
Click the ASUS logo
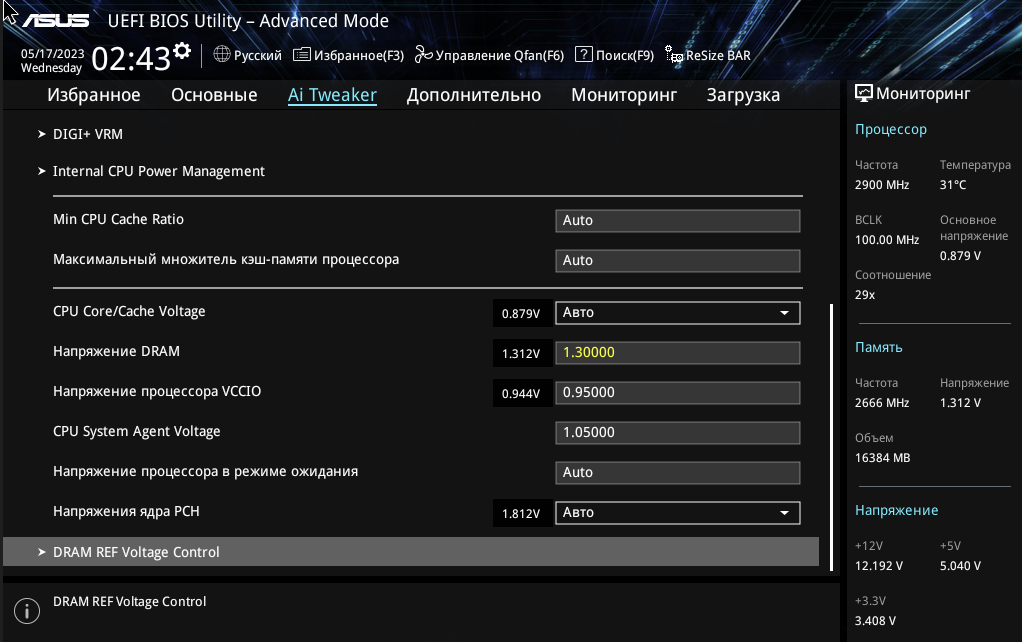(55, 21)
